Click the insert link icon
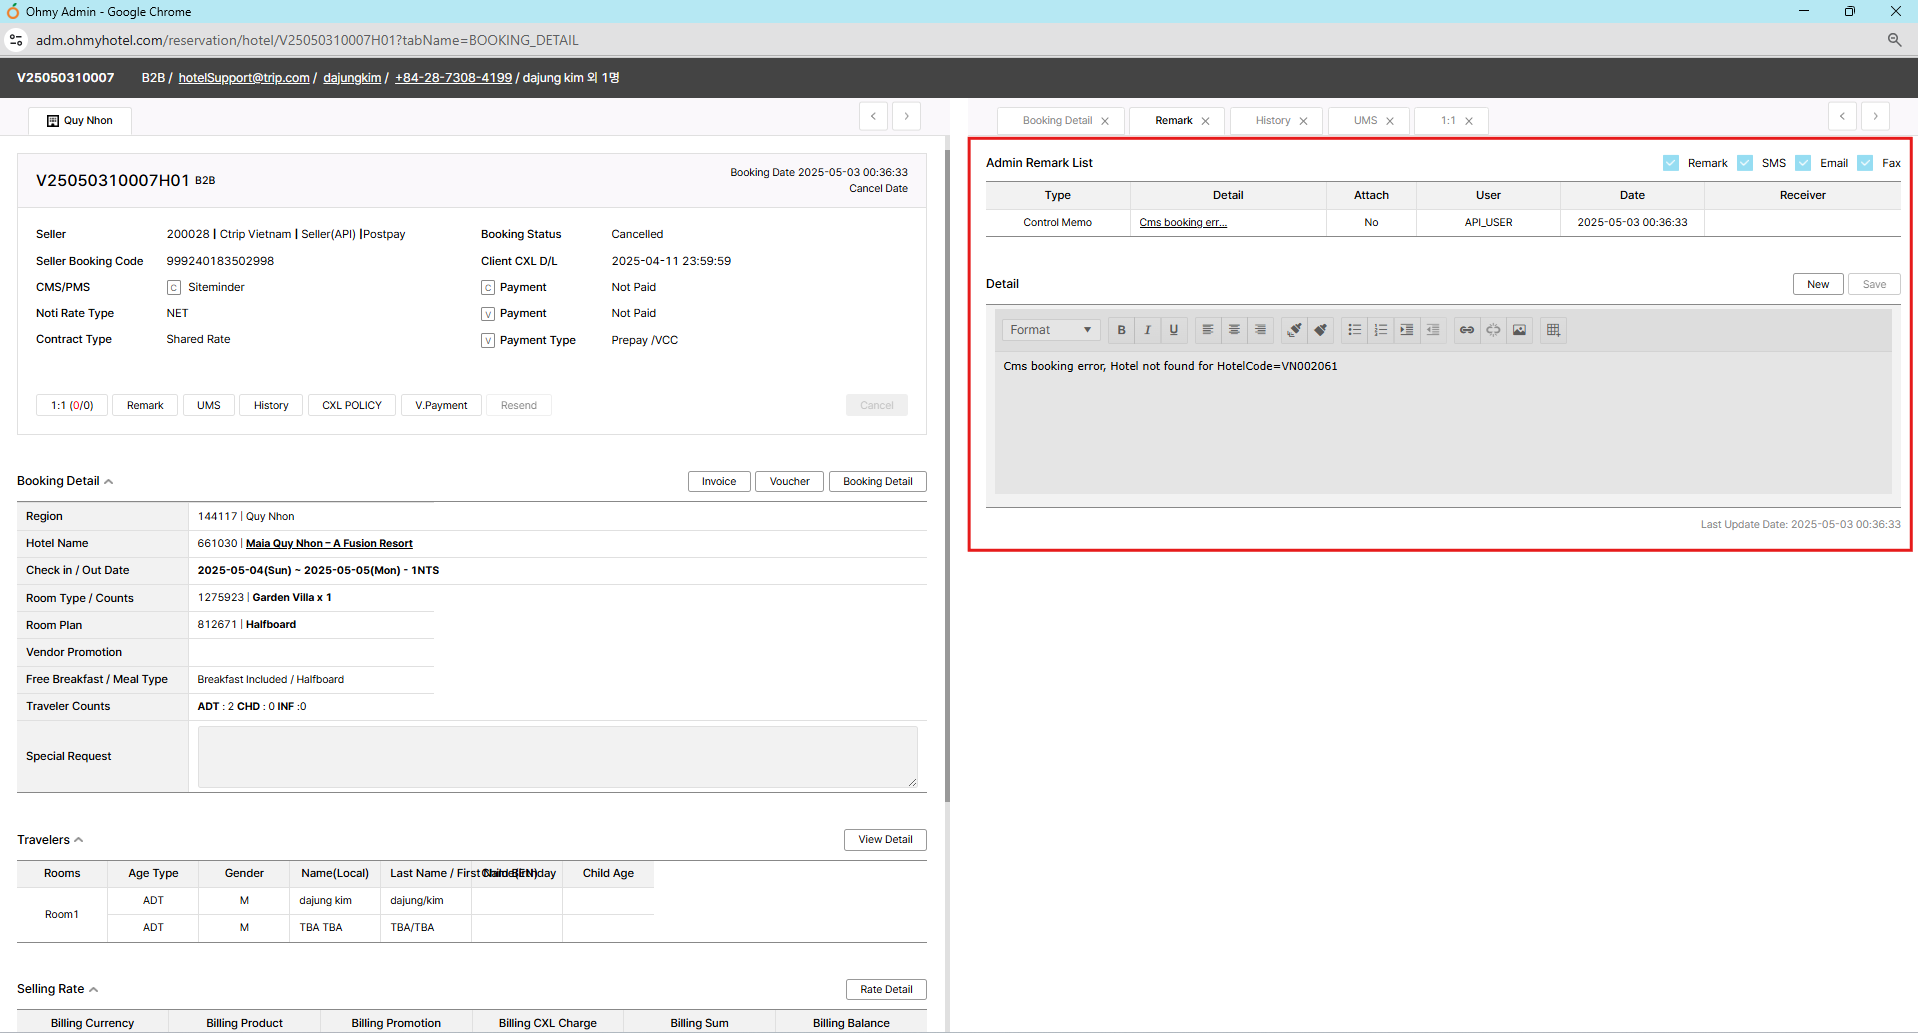Viewport: 1918px width, 1033px height. 1466,330
